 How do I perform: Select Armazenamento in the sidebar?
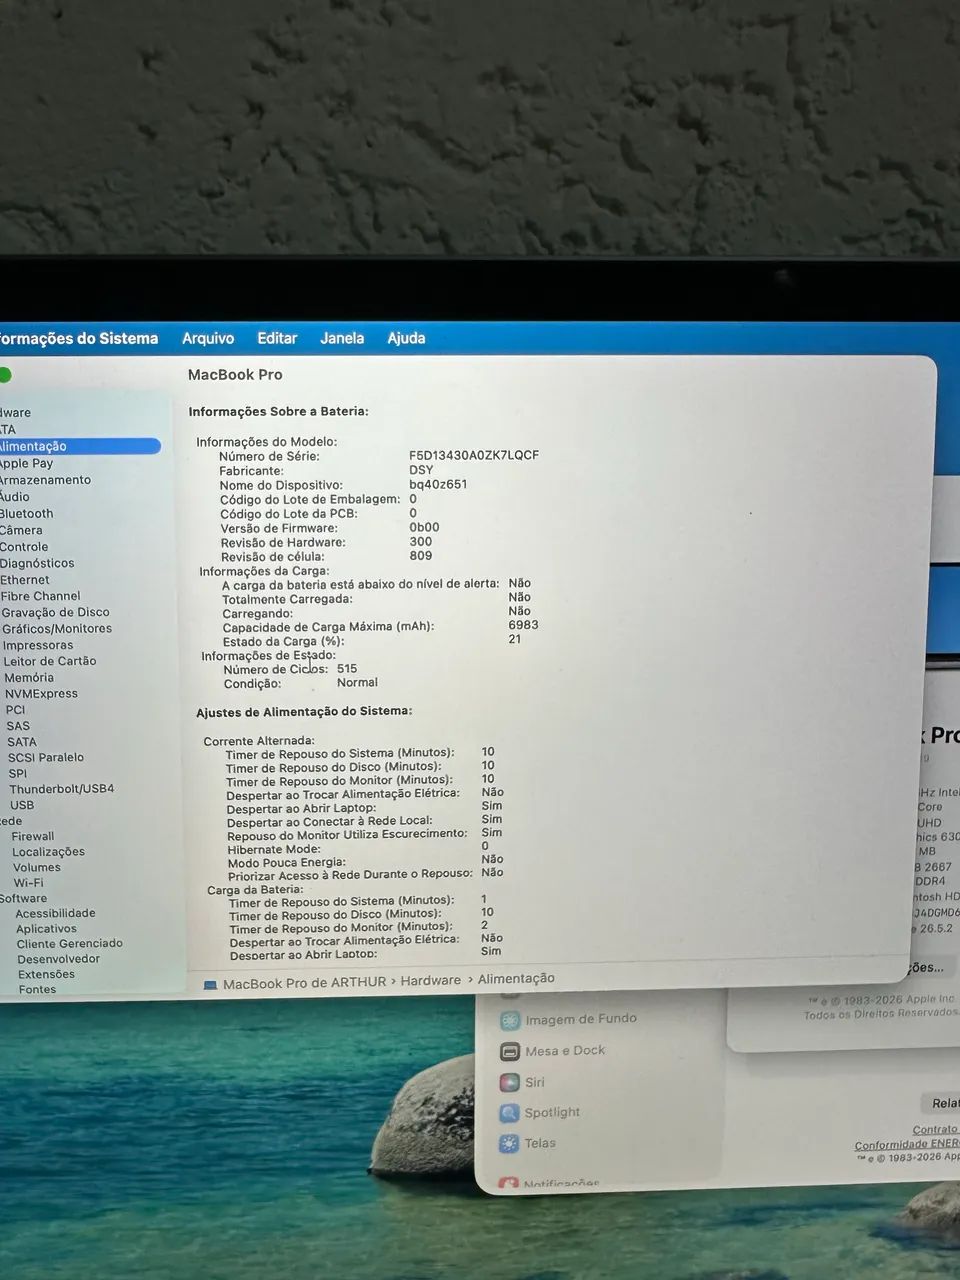pos(45,480)
